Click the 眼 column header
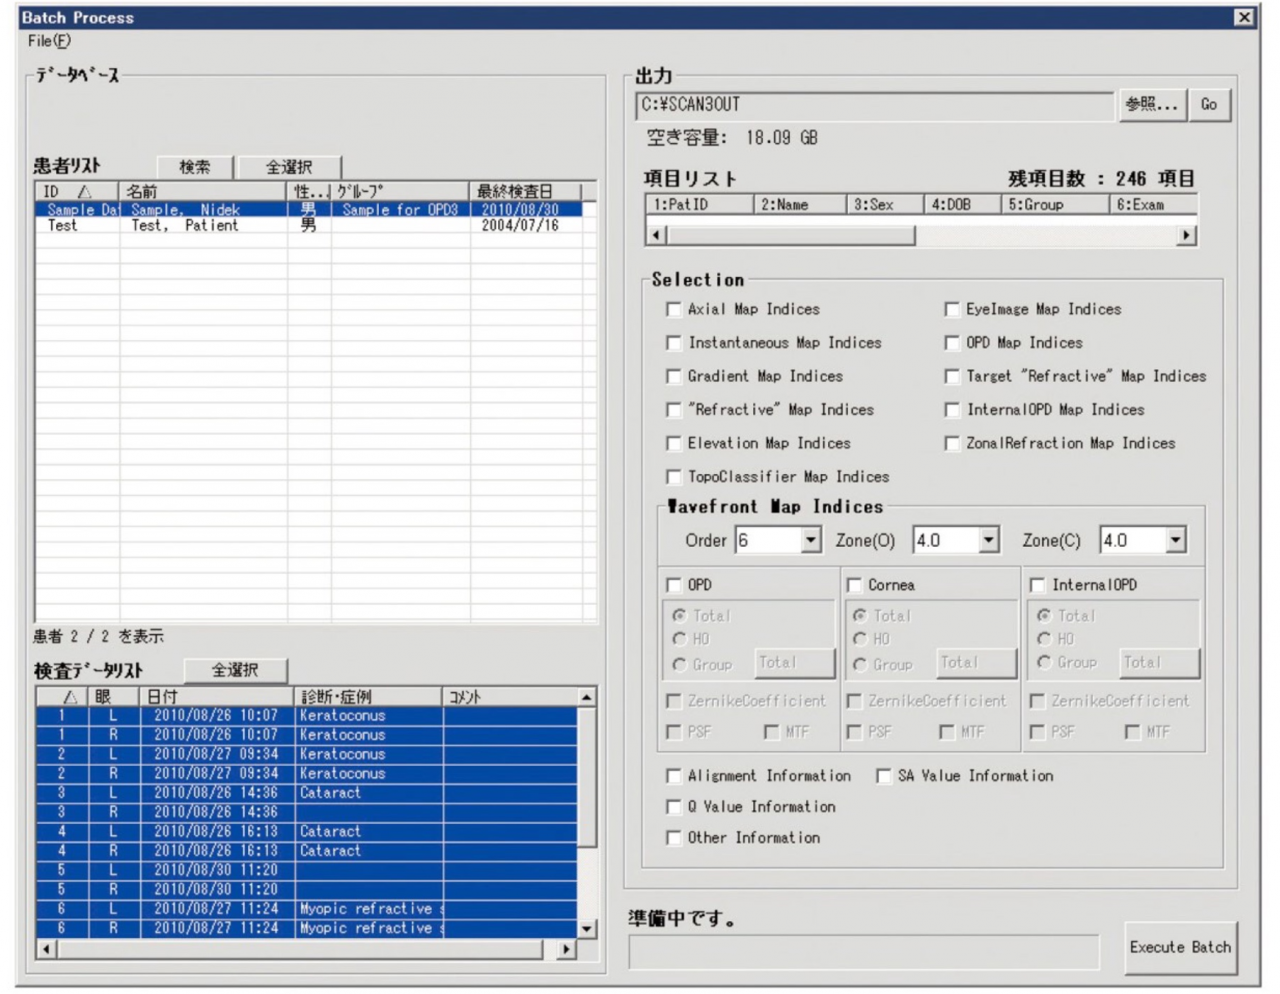Screen dimensions: 1280x994 click(113, 697)
